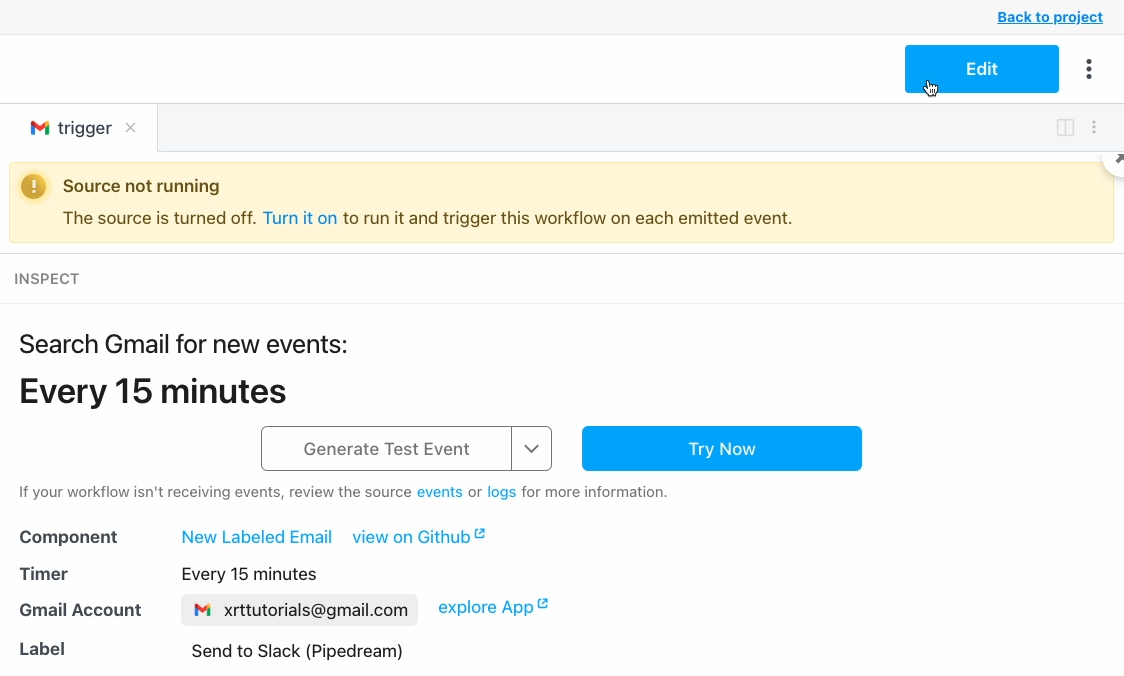Click the blue Edit button
Screen dimensions: 1124x676
(981, 69)
